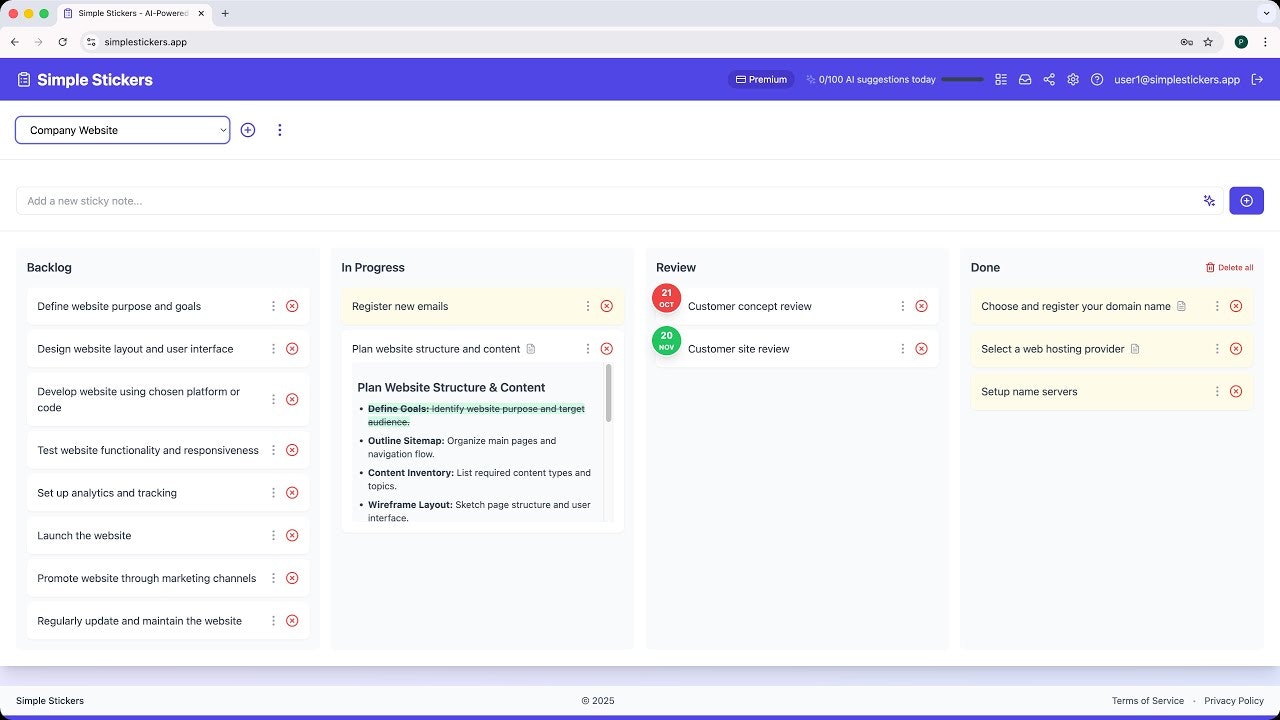This screenshot has width=1280, height=720.
Task: Click the purple add sticky note button
Action: [1246, 201]
